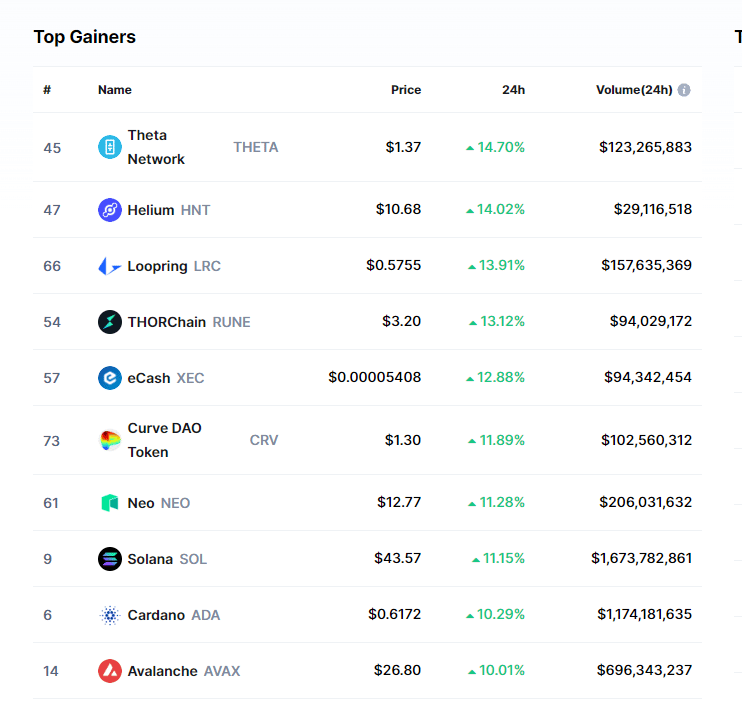742x712 pixels.
Task: Sort by Volume(24h) column header
Action: [x=634, y=90]
